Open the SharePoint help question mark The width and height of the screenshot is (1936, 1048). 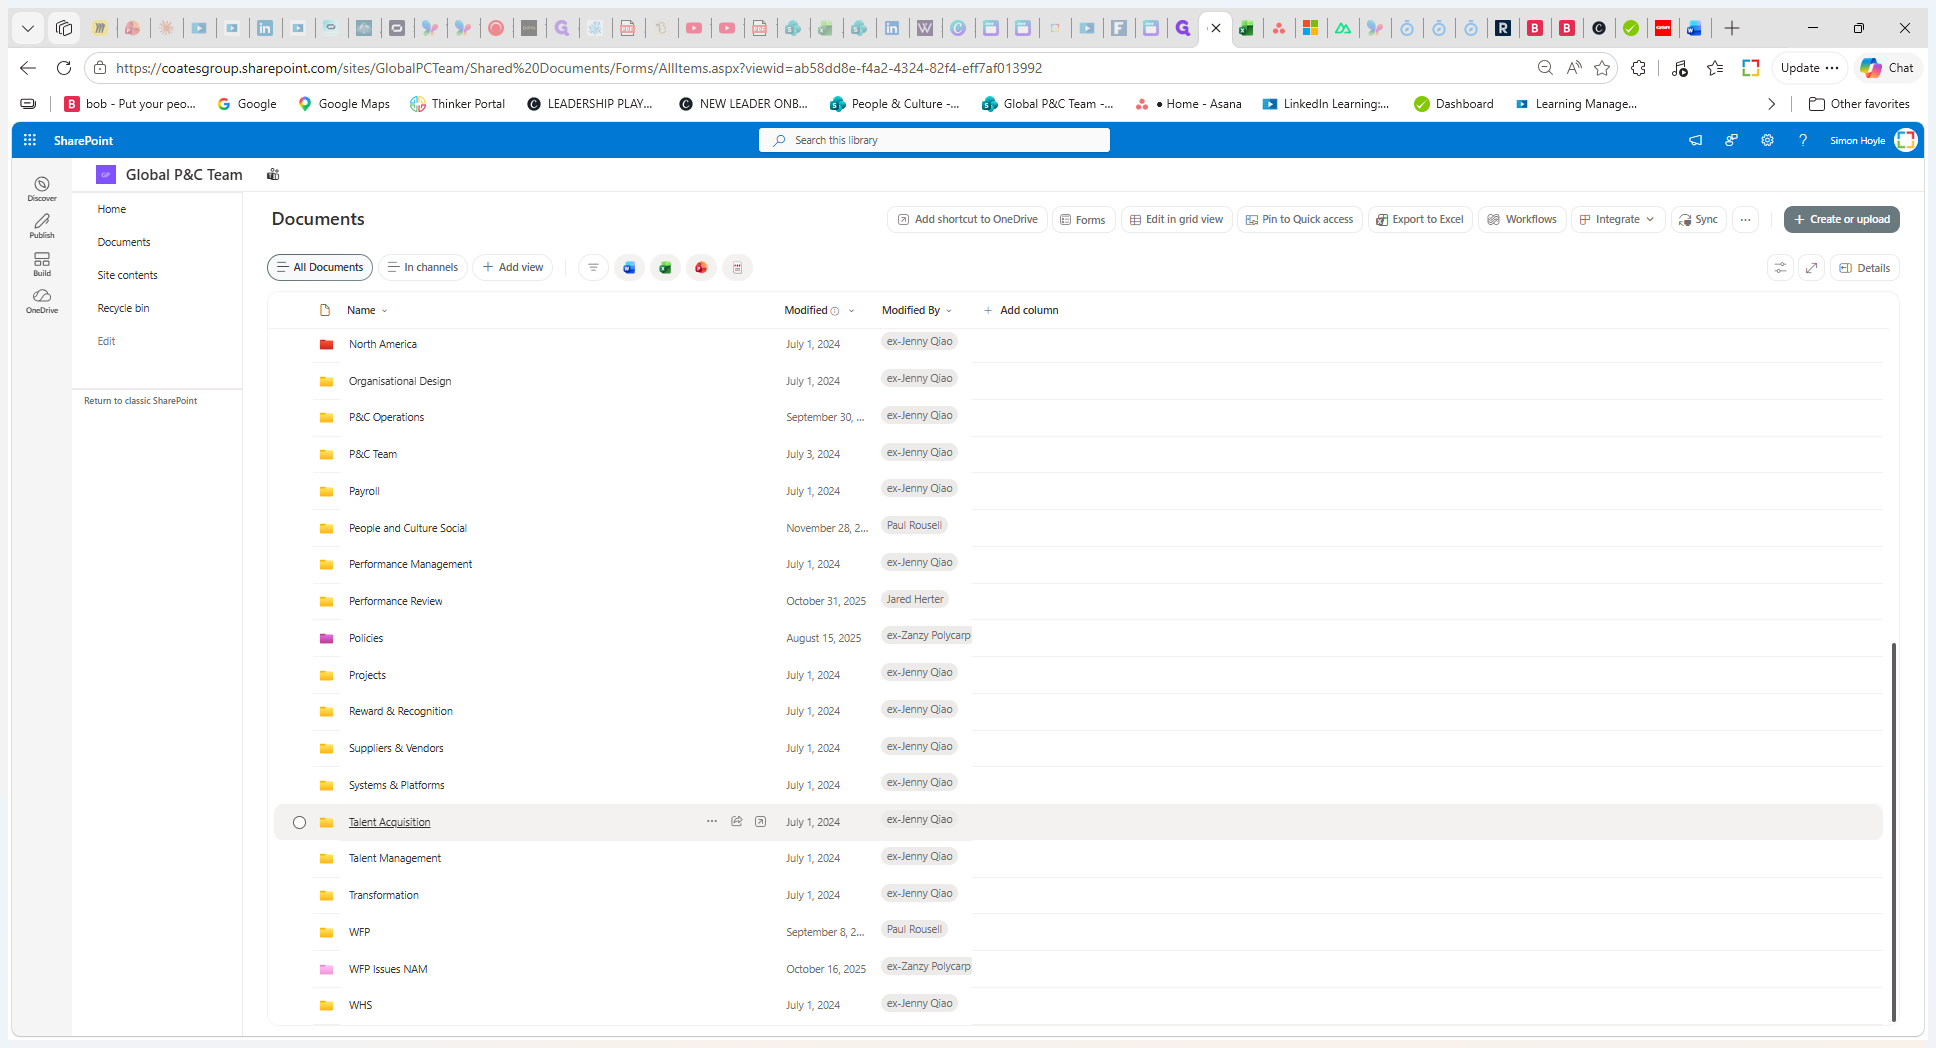coord(1803,140)
